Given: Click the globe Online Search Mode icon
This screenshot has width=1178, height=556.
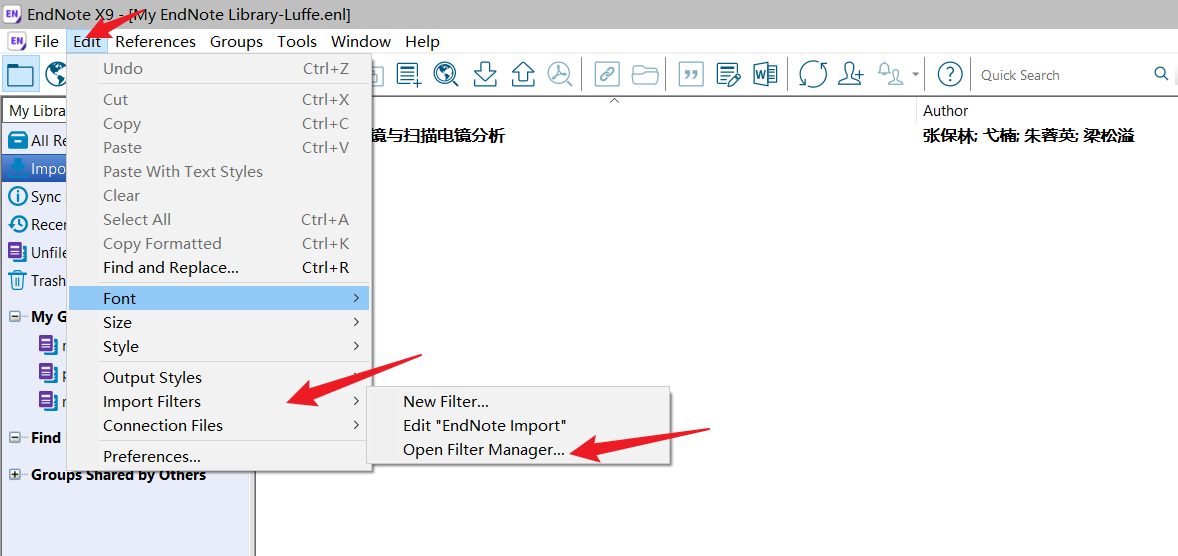Looking at the screenshot, I should [x=56, y=74].
